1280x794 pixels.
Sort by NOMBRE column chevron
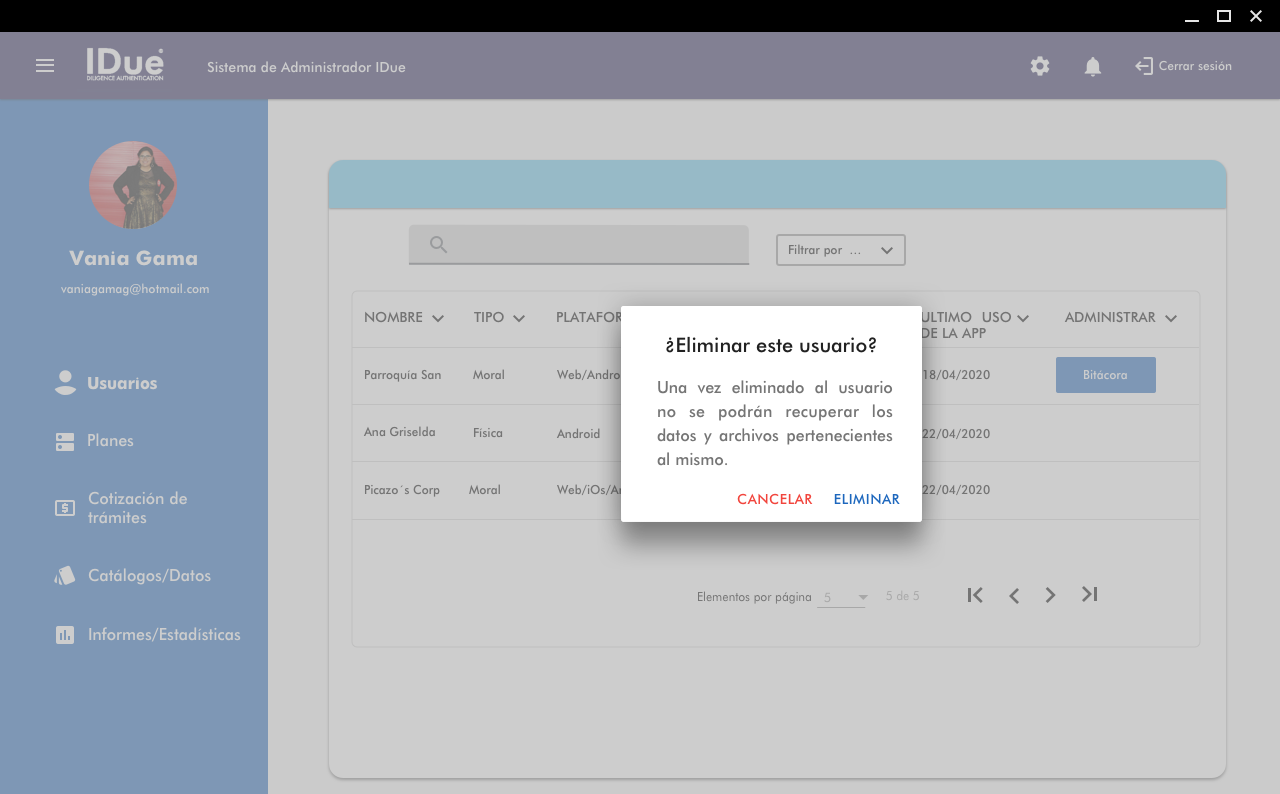pyautogui.click(x=437, y=318)
